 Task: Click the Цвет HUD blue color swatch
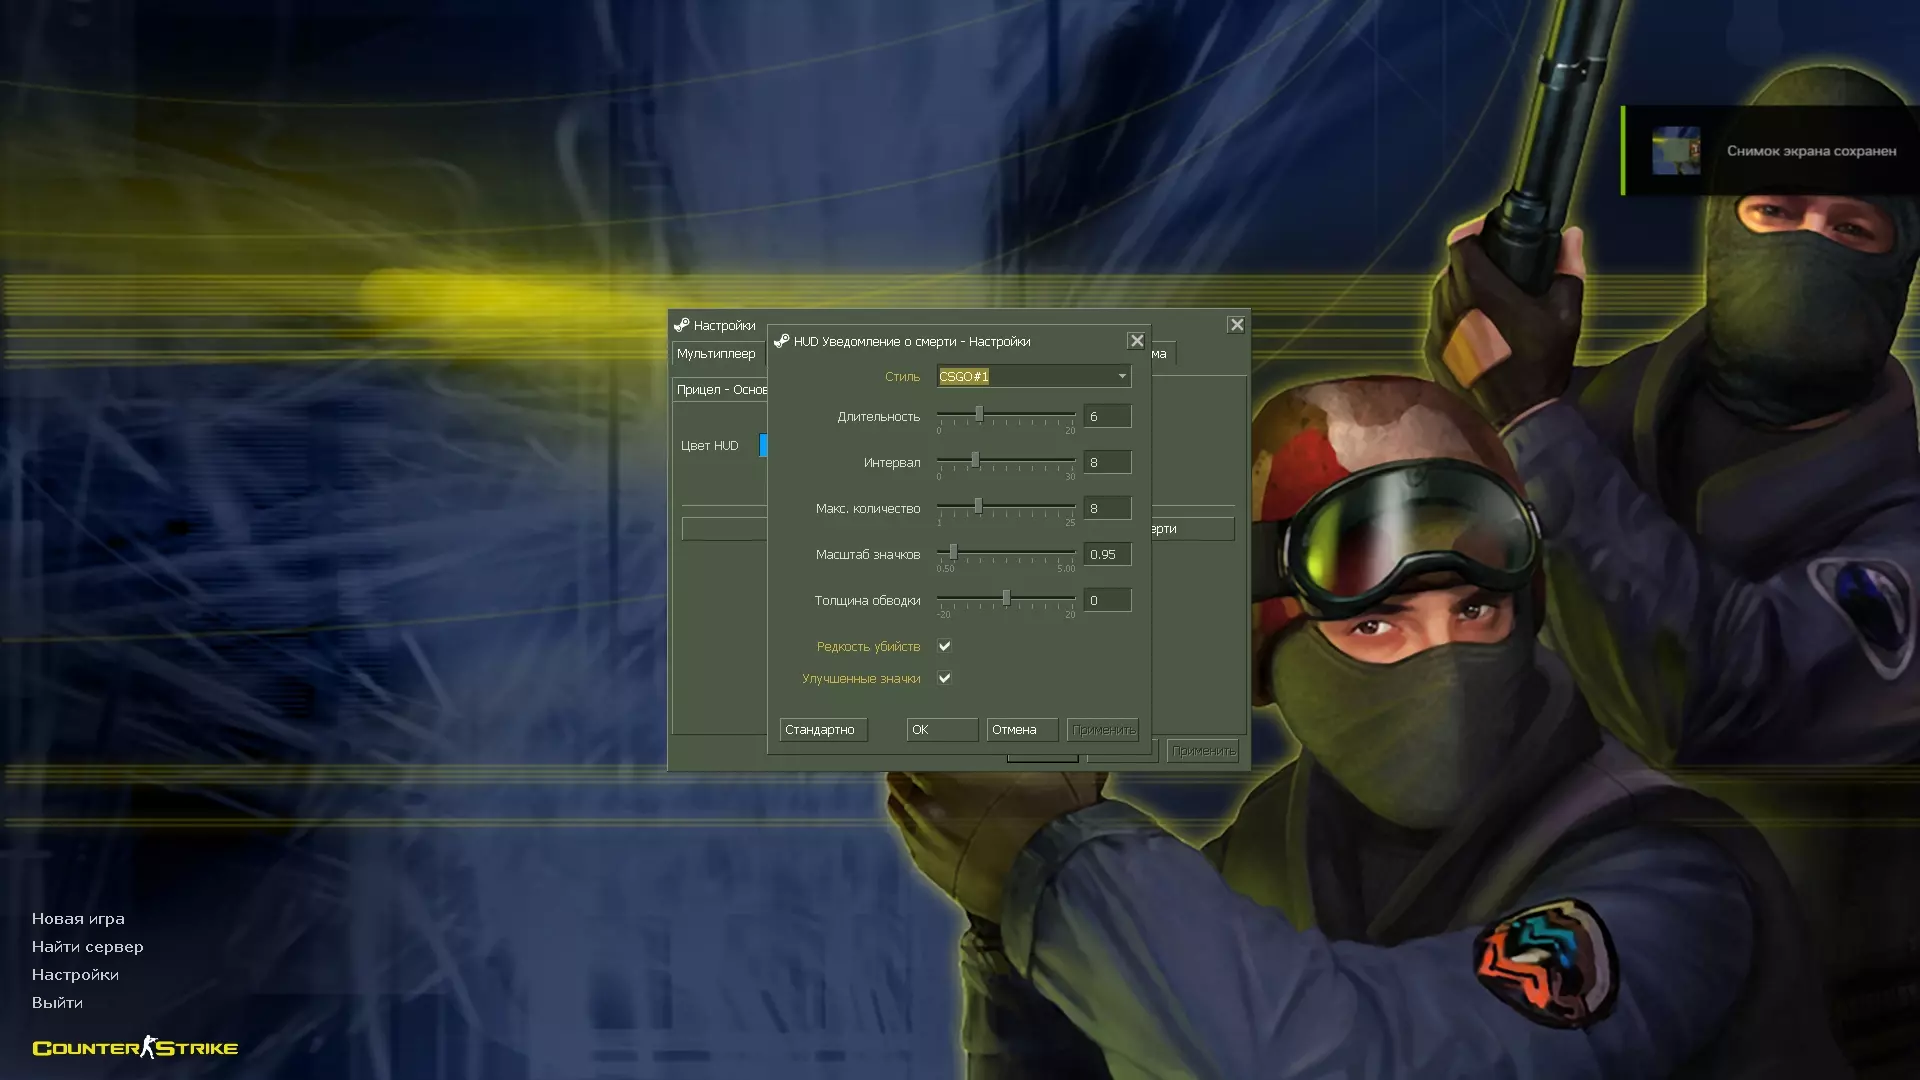click(763, 445)
